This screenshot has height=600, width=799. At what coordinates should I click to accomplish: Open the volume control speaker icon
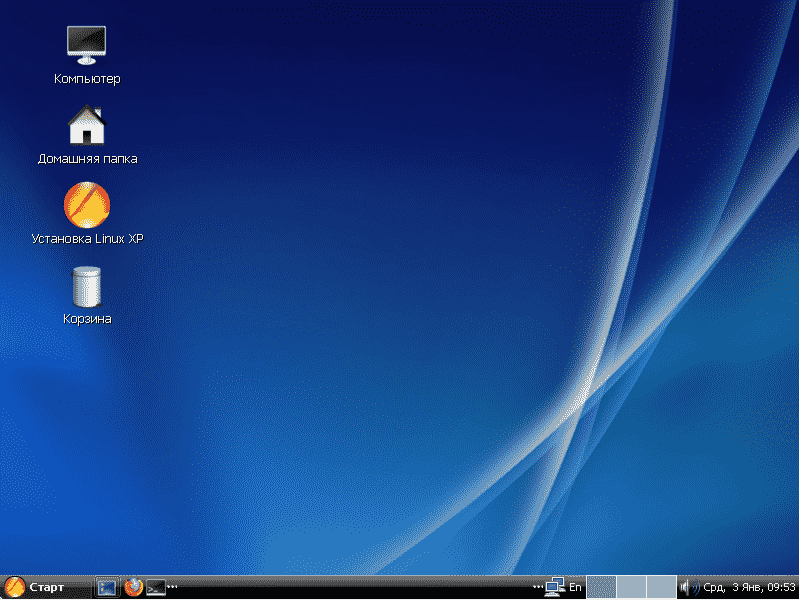tap(688, 587)
